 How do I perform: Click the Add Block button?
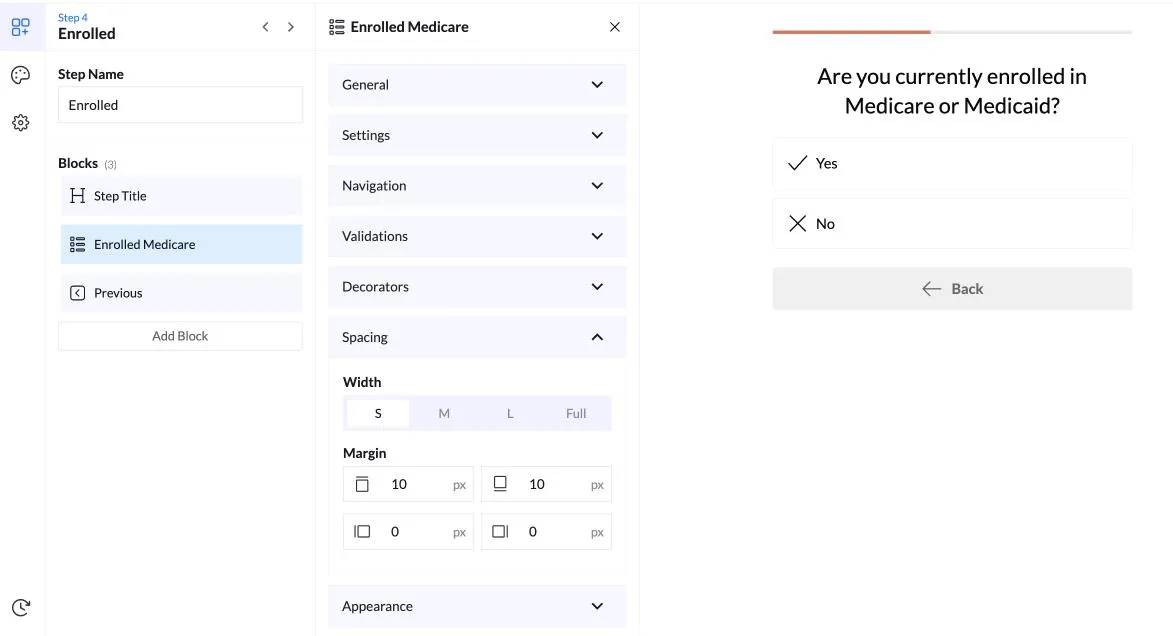pyautogui.click(x=180, y=336)
